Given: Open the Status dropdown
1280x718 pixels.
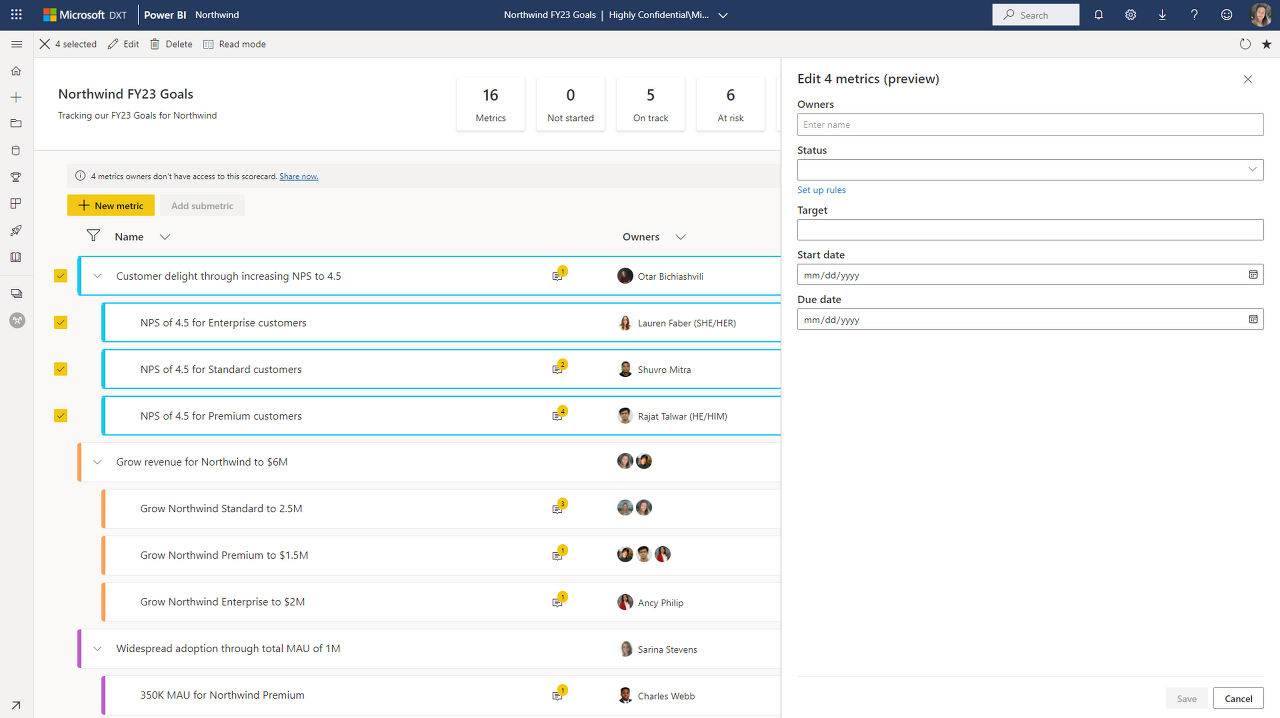Looking at the screenshot, I should [x=1030, y=170].
